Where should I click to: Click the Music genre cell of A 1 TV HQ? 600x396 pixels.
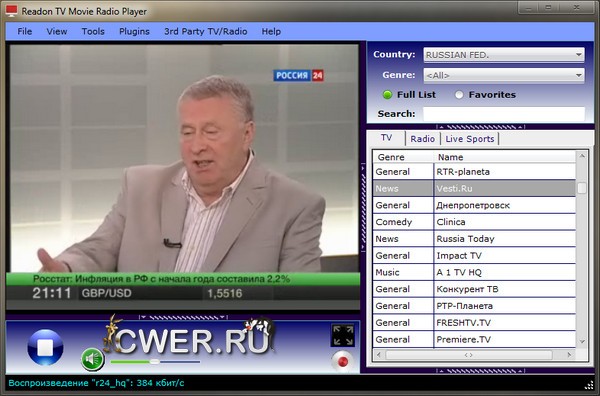(x=403, y=272)
